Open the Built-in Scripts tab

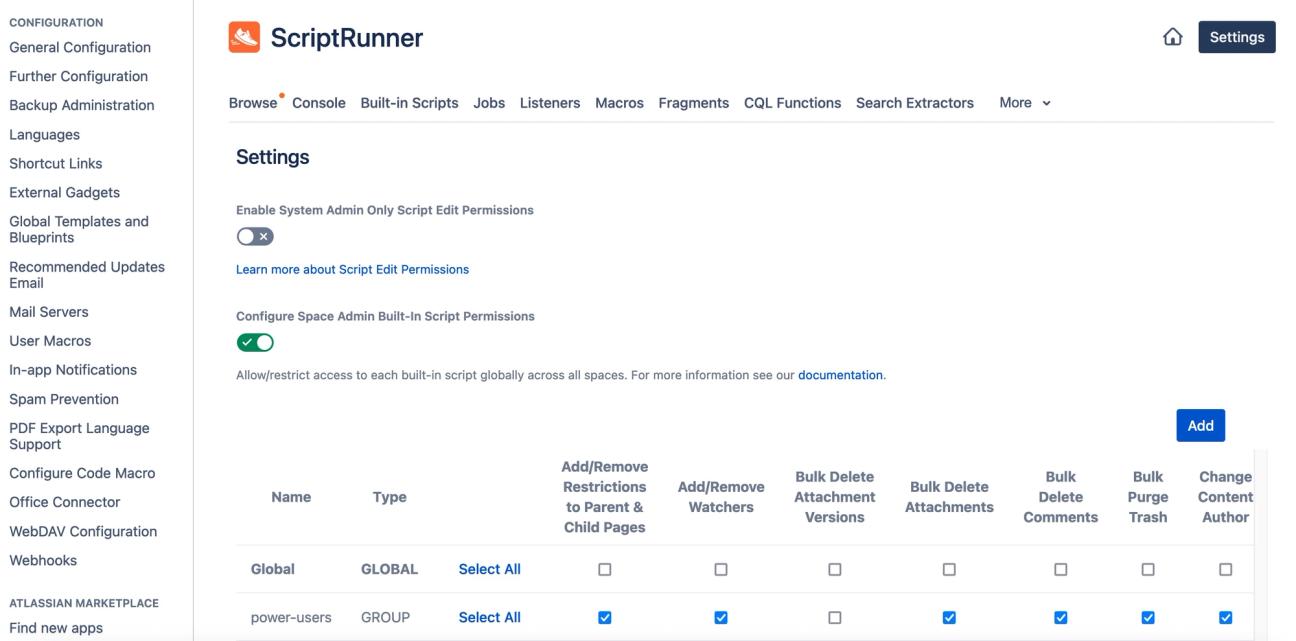coord(411,102)
